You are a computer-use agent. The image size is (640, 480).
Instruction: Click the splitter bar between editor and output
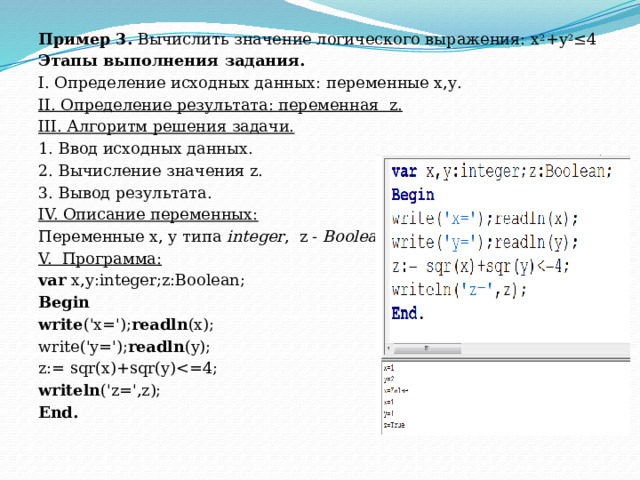click(506, 359)
